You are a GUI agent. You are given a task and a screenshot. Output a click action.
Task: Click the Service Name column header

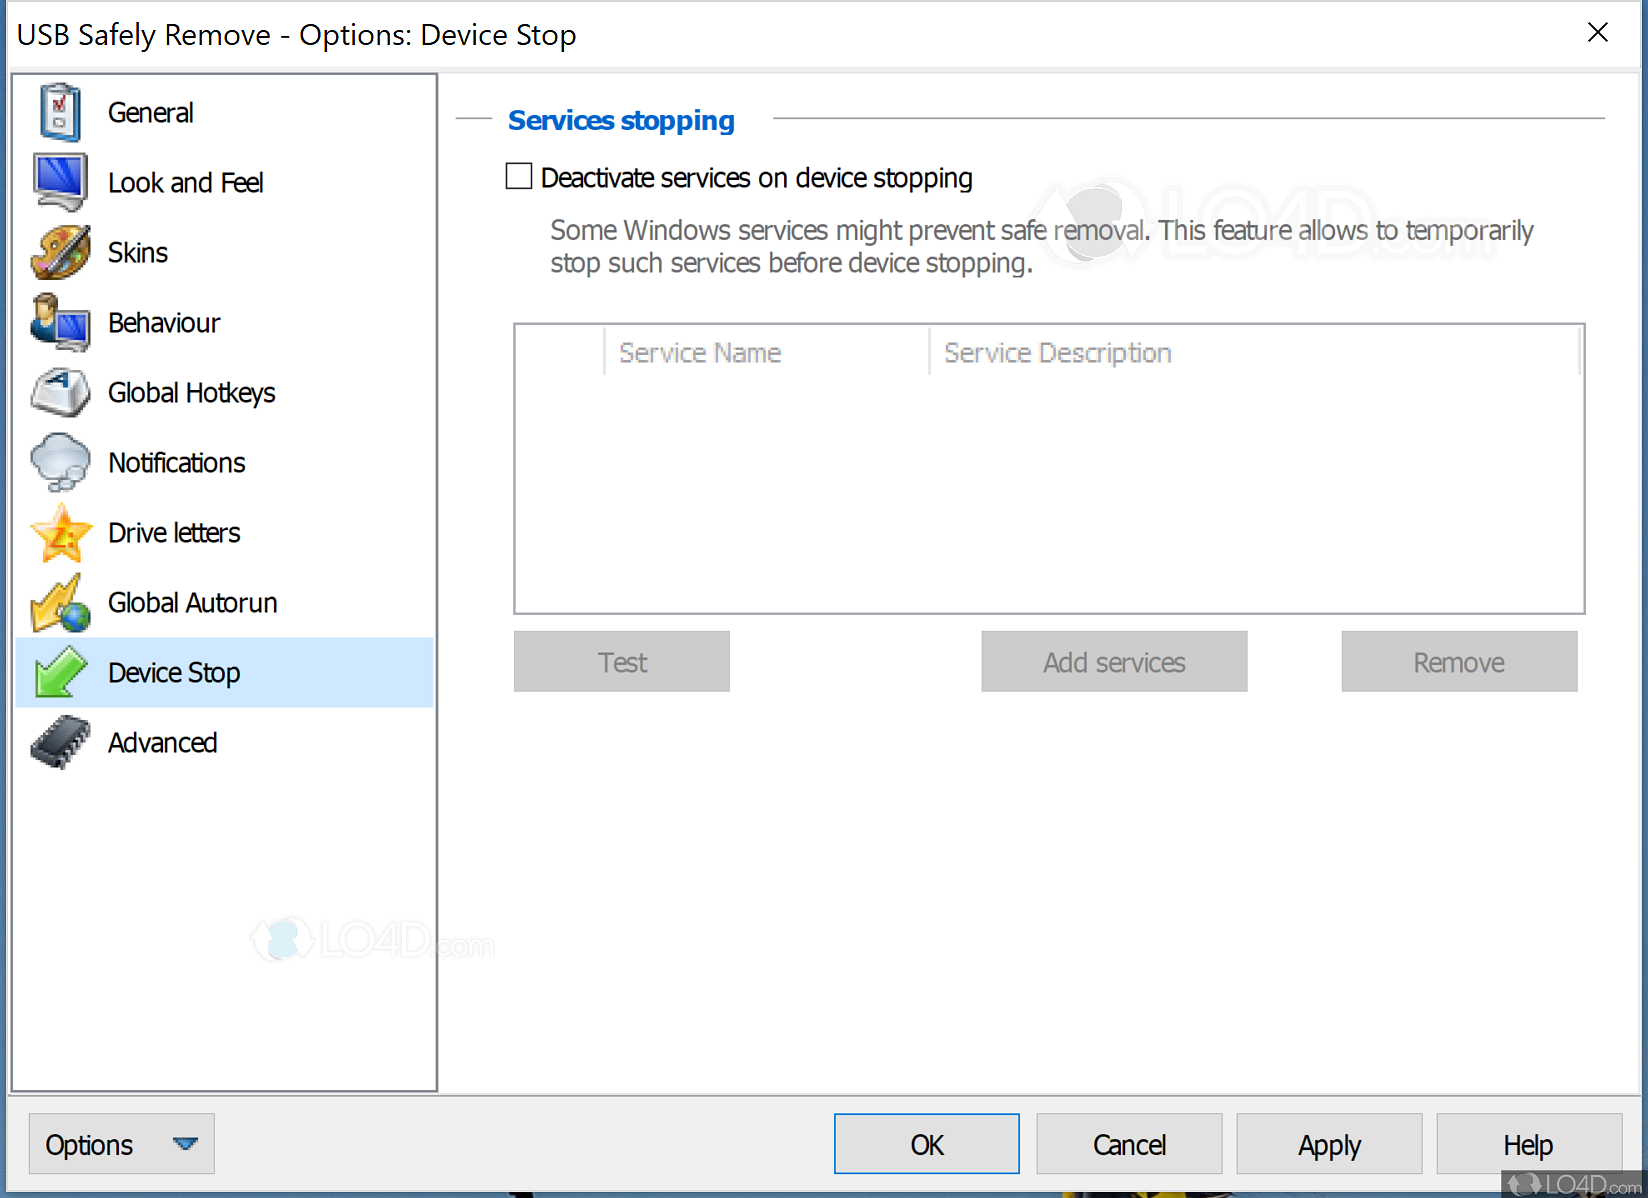[699, 352]
